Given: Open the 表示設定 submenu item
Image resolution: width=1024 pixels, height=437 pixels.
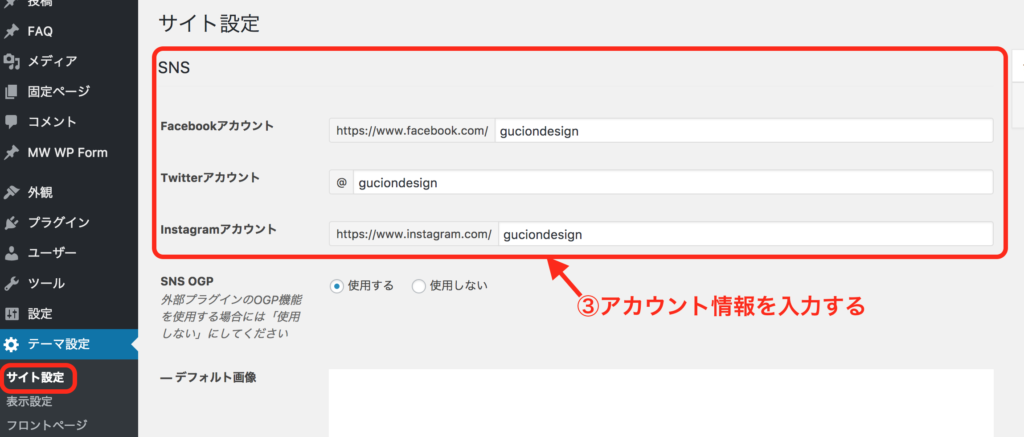Looking at the screenshot, I should [x=30, y=402].
